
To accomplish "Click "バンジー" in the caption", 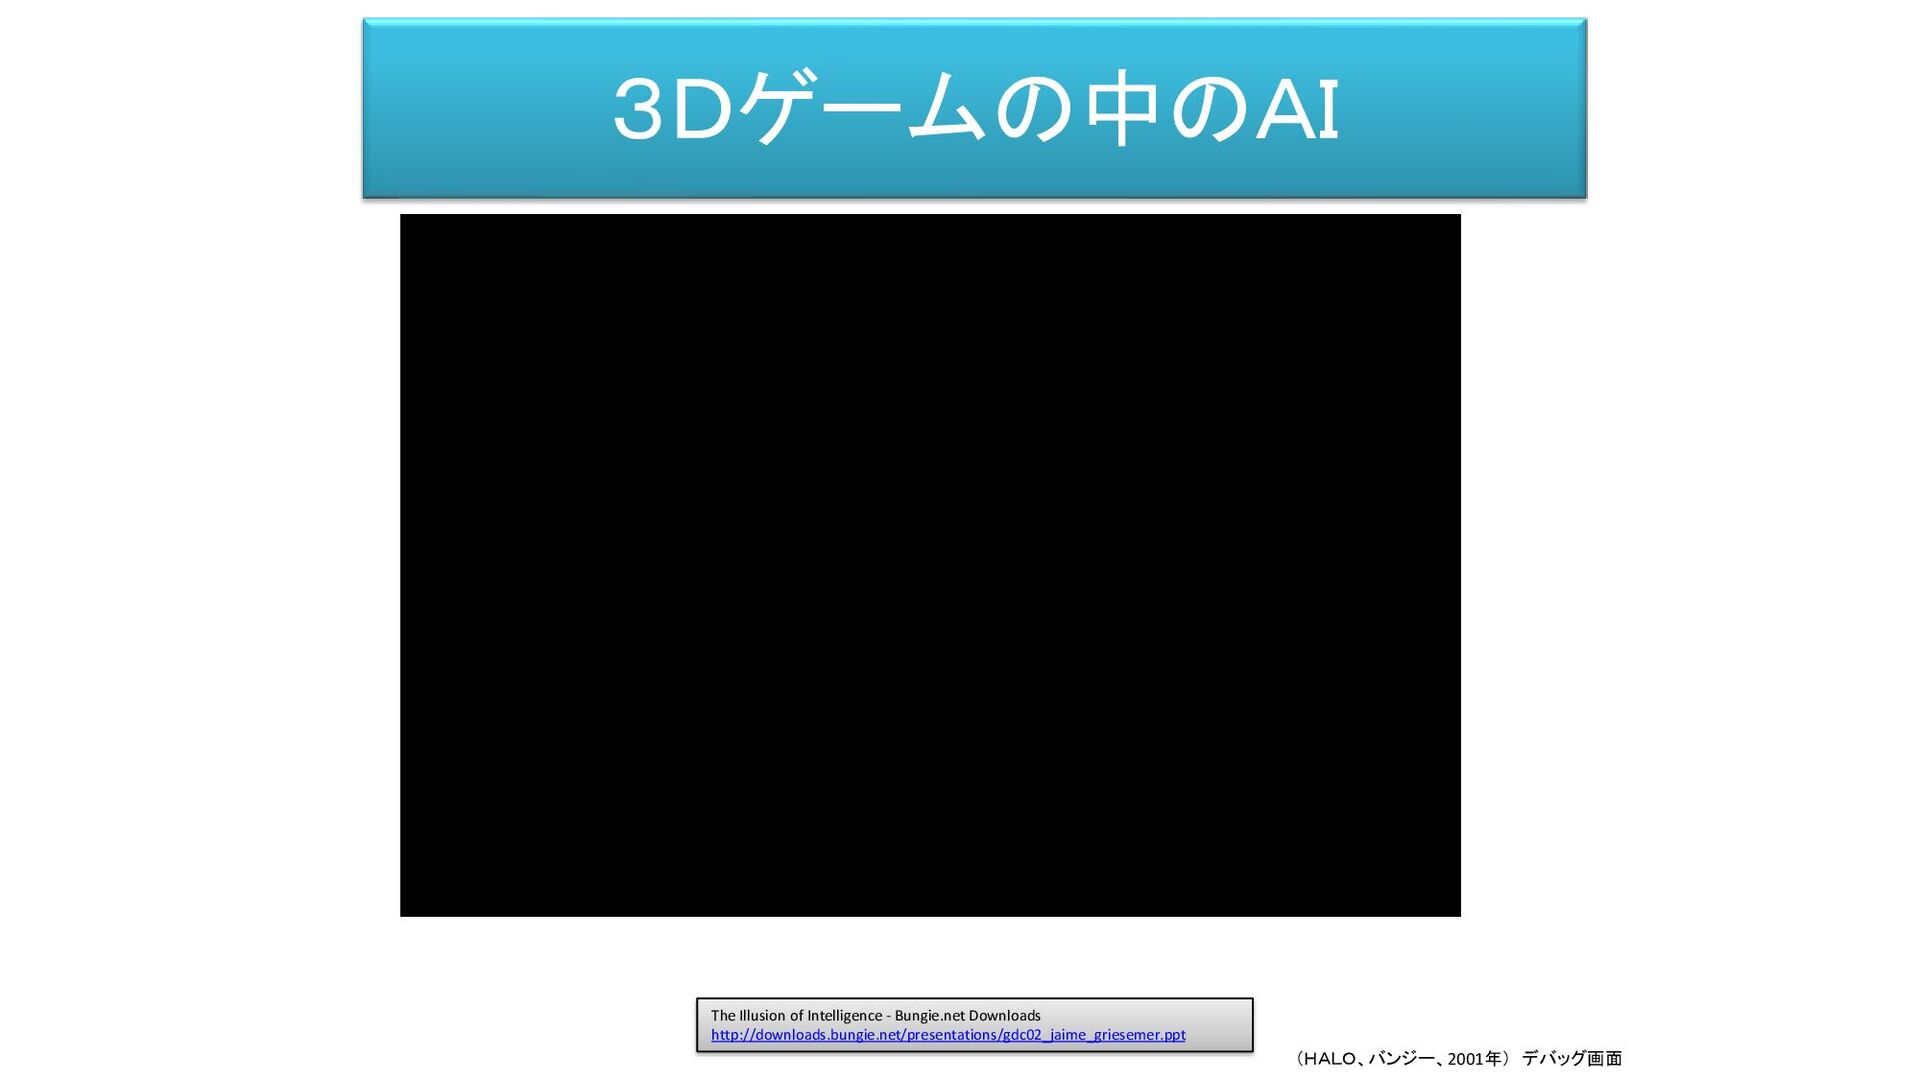I will pyautogui.click(x=1400, y=1059).
